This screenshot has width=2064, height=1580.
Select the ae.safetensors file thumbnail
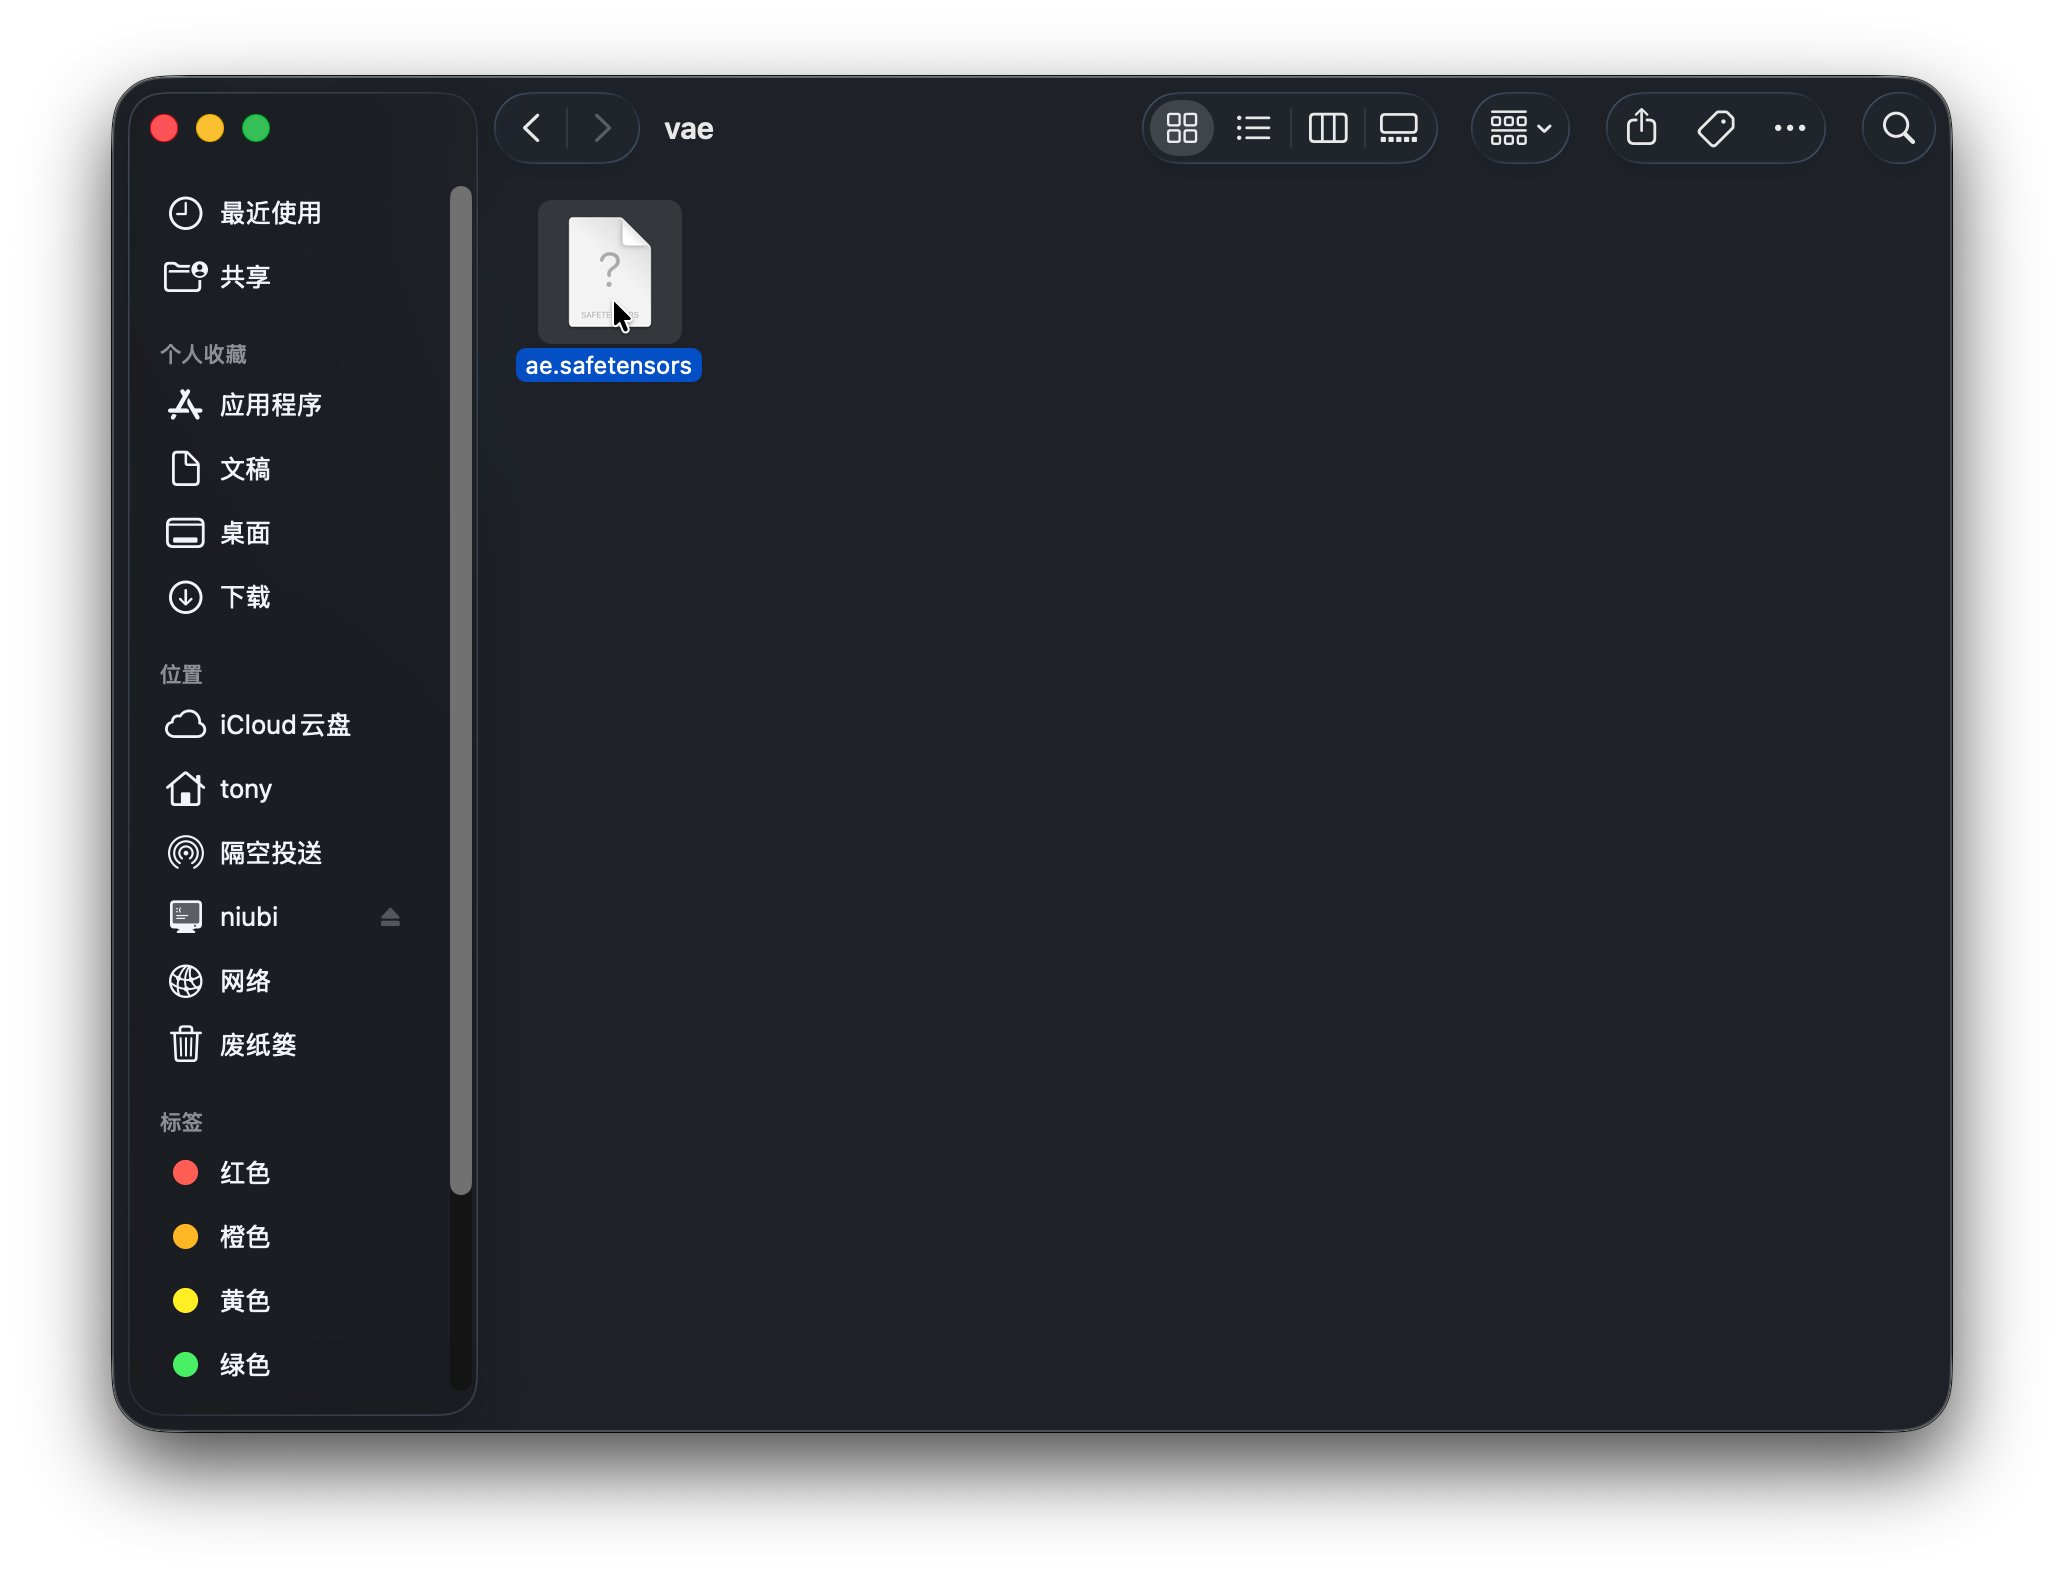click(609, 272)
